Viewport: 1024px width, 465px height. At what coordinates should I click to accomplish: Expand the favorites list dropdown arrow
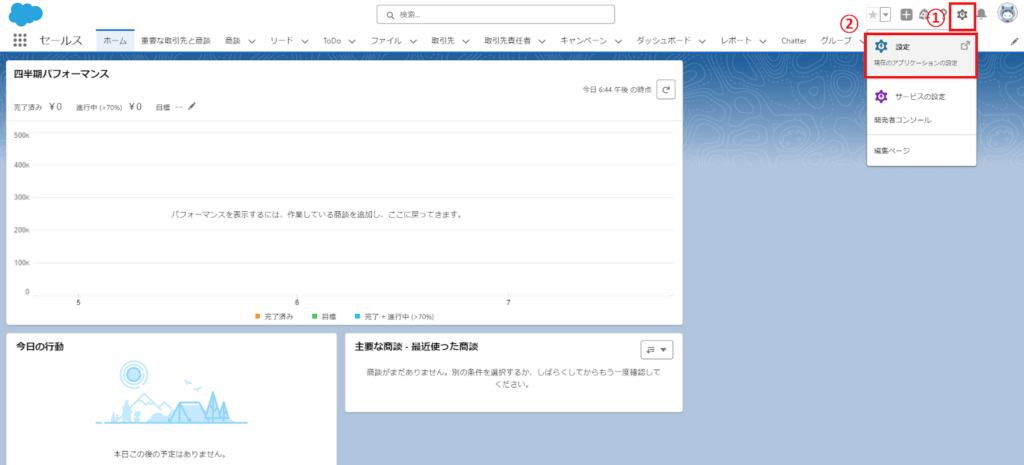point(885,15)
